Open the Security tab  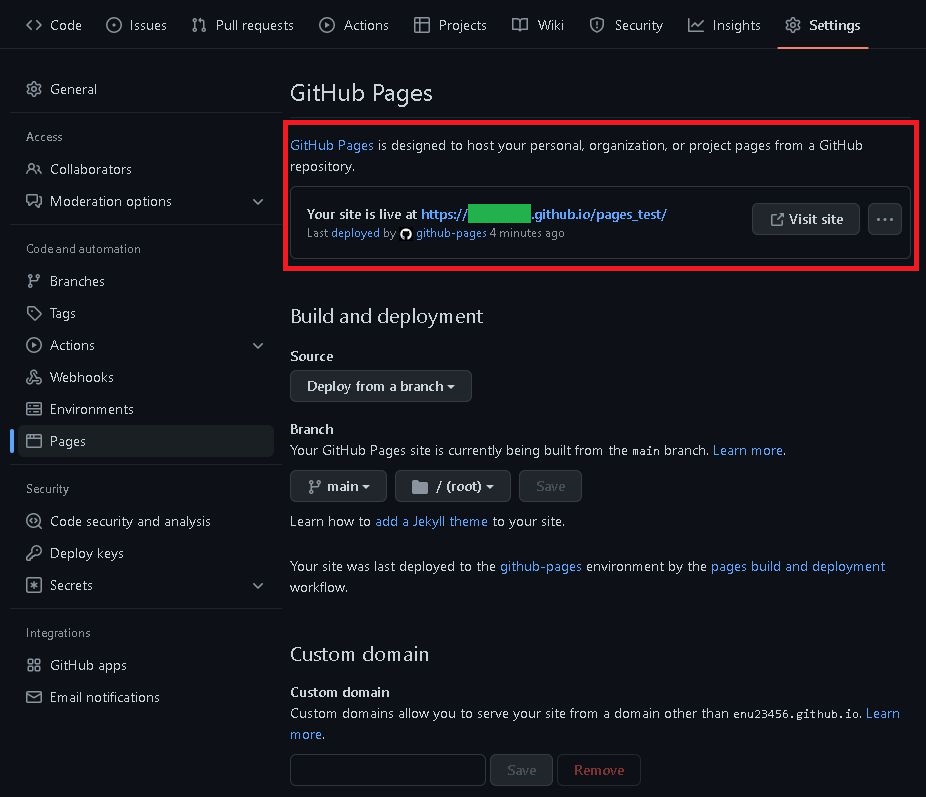[626, 25]
